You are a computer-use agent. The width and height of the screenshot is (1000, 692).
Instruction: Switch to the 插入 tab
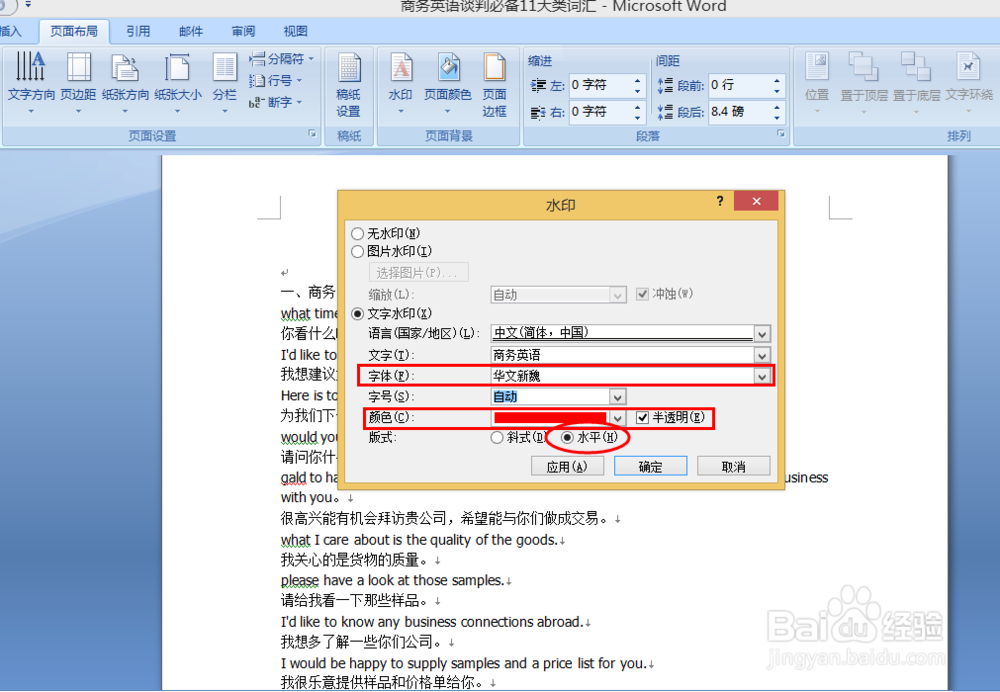(11, 31)
